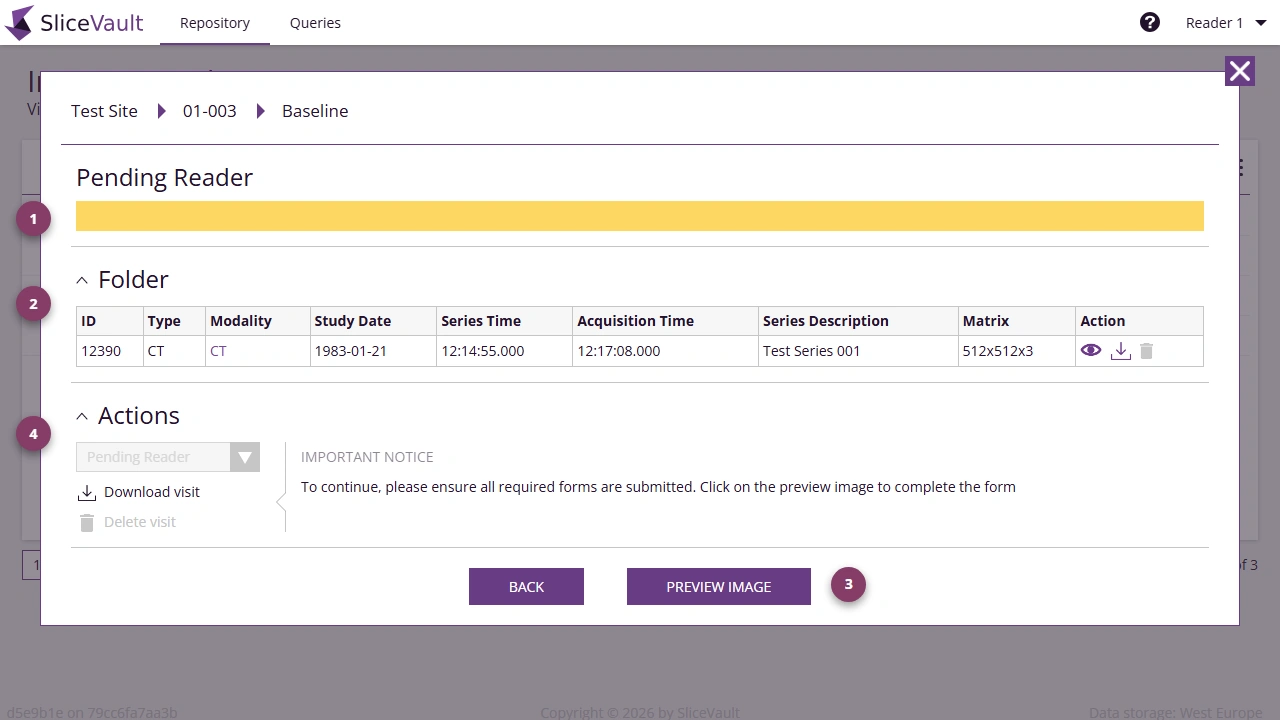The width and height of the screenshot is (1280, 720).
Task: Preview the Test Series 001 images via eye icon
Action: pos(1091,351)
